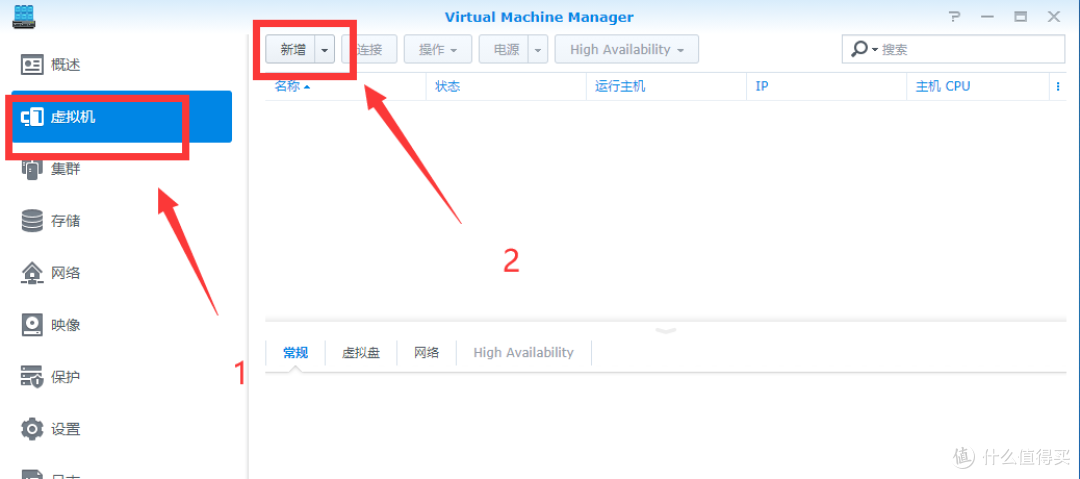Expand the 新增 dropdown arrow
This screenshot has width=1080, height=479.
[x=324, y=50]
